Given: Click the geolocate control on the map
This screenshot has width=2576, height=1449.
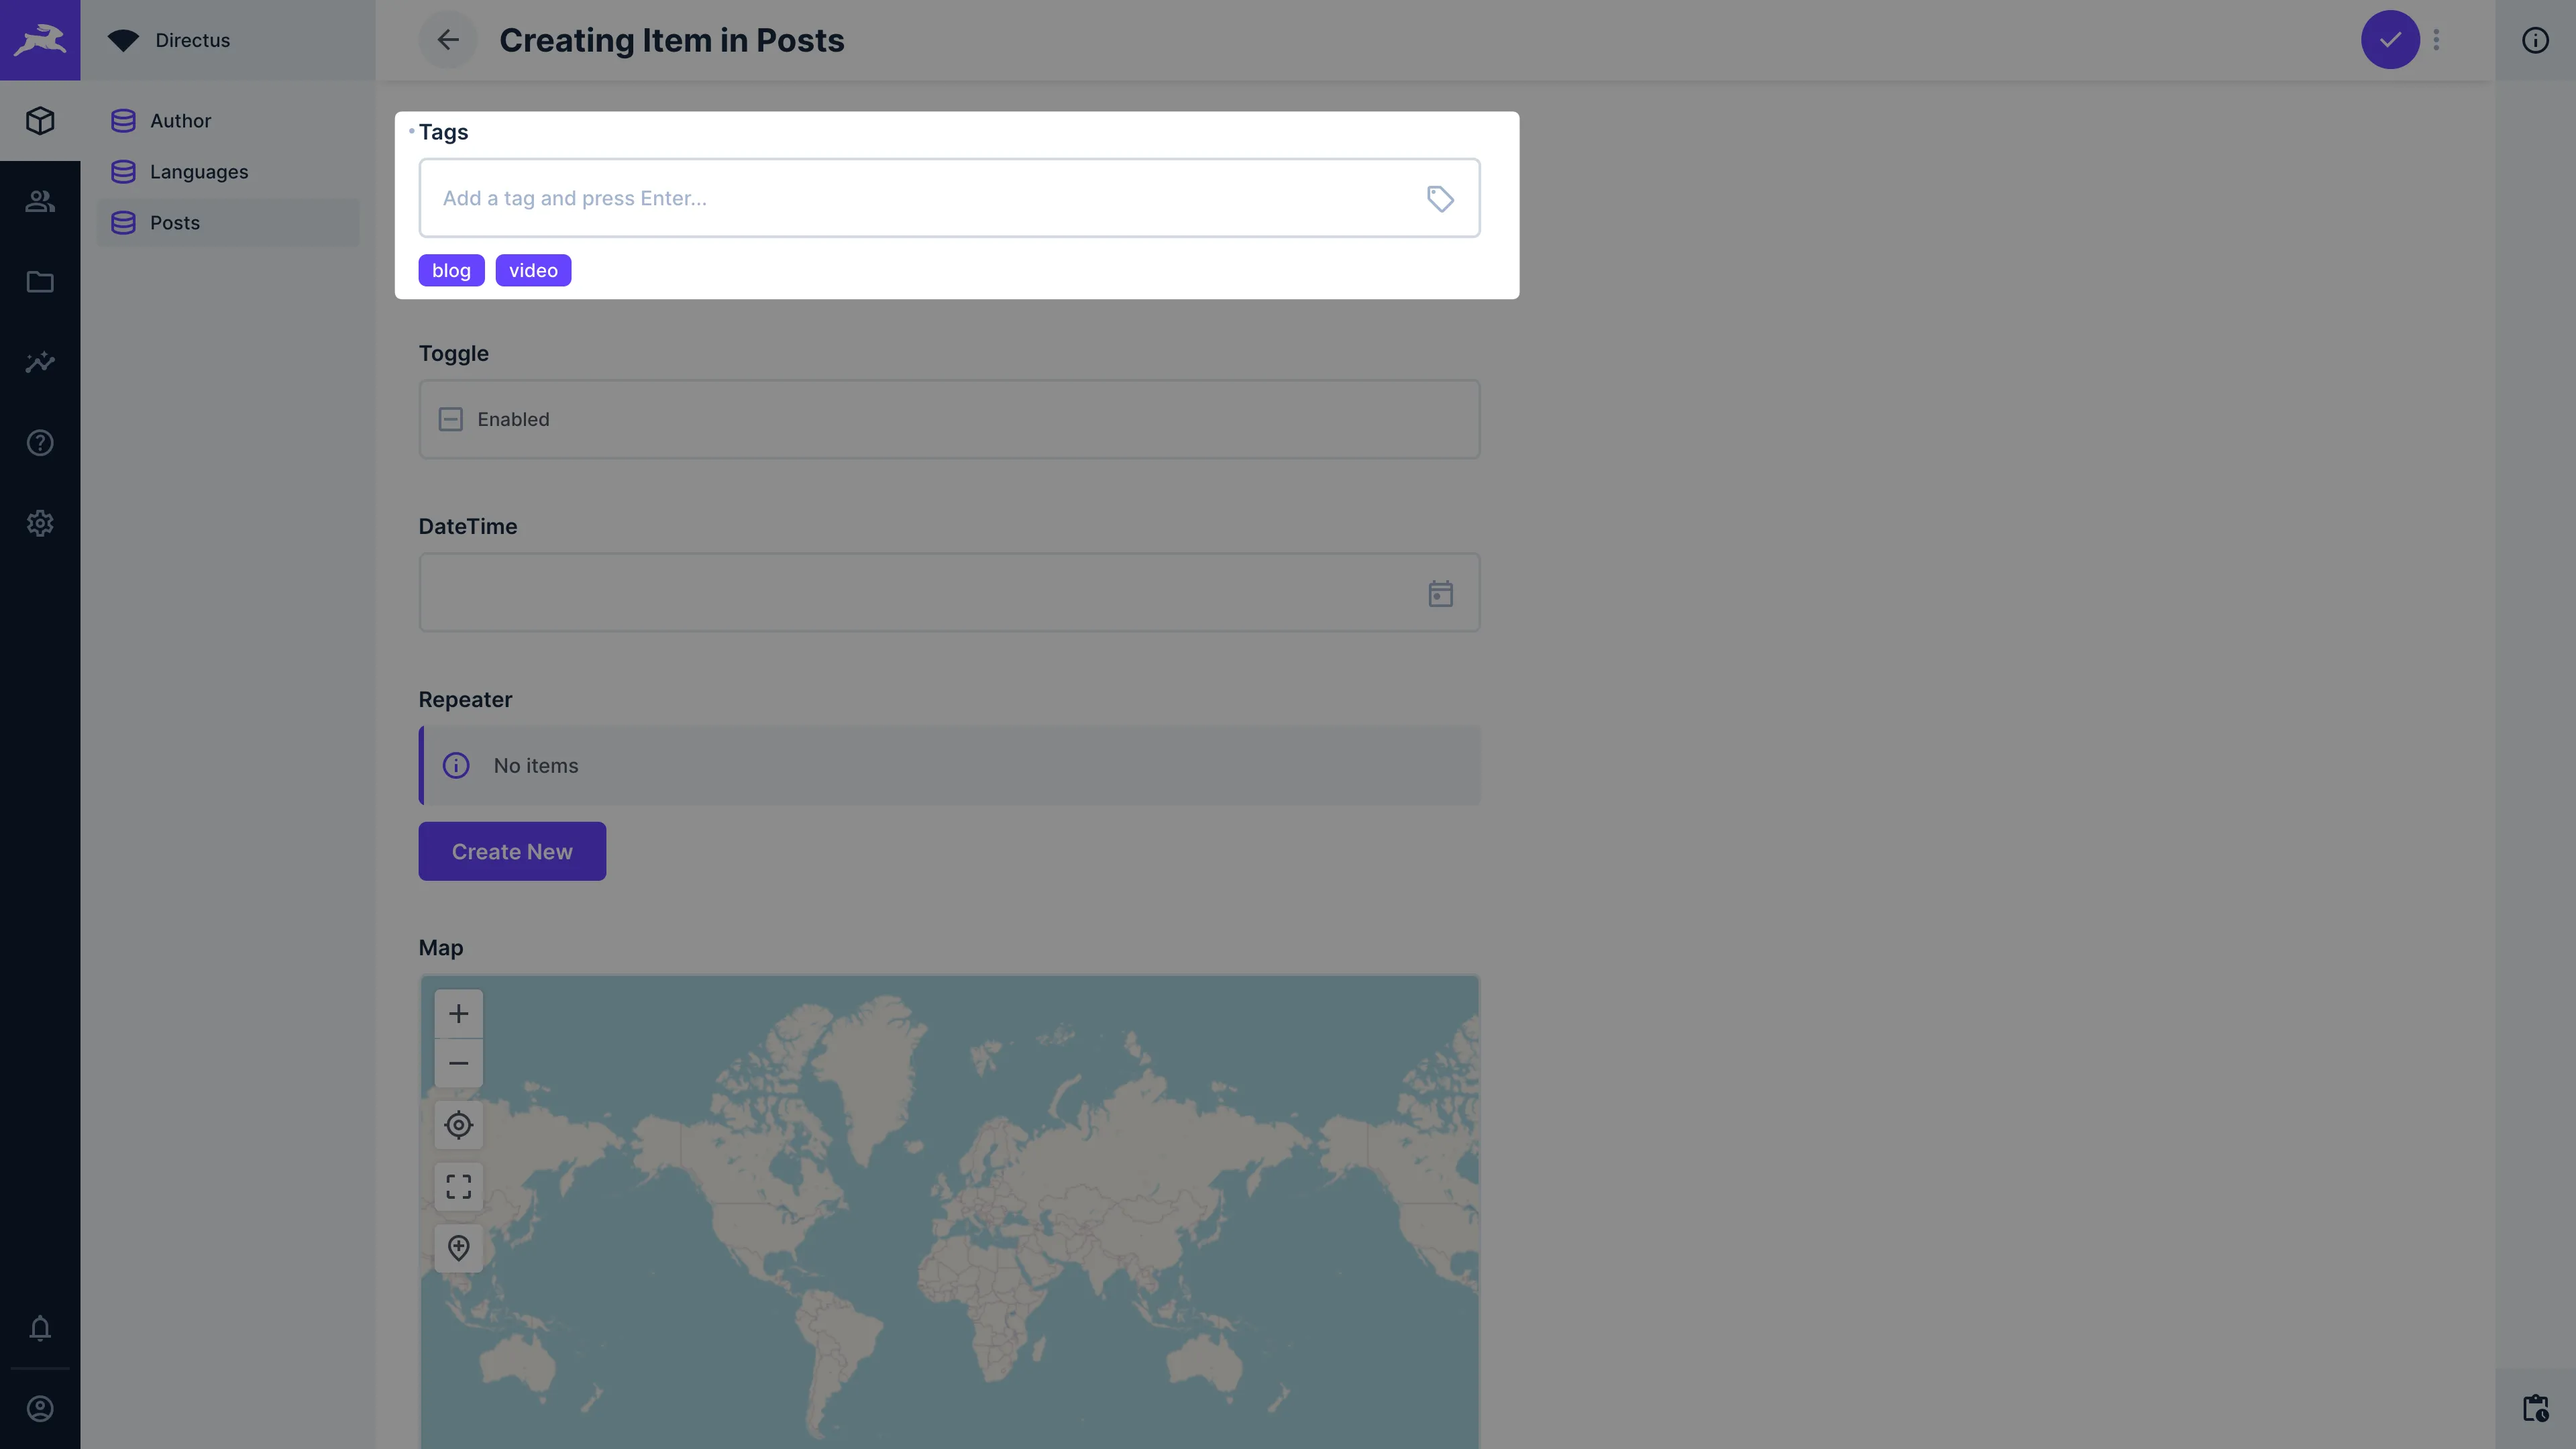Looking at the screenshot, I should [x=458, y=1124].
